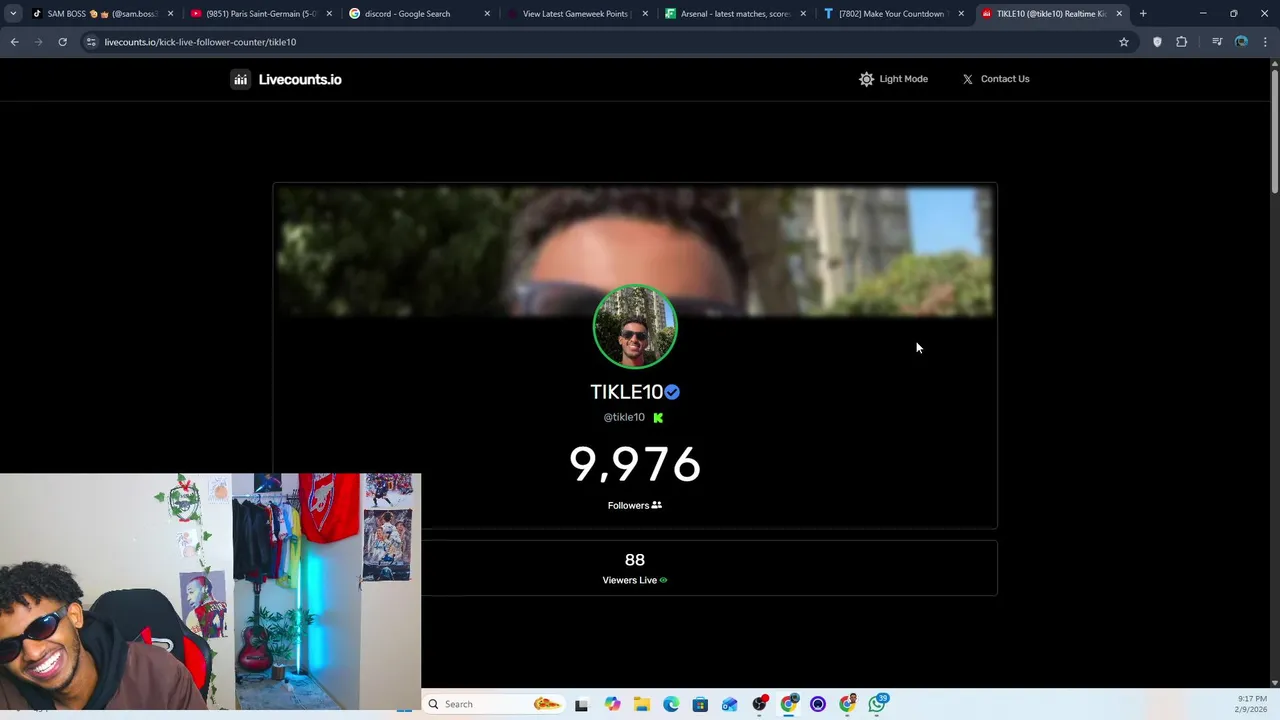Image resolution: width=1280 pixels, height=720 pixels.
Task: Click the Followers people icon
Action: [657, 505]
